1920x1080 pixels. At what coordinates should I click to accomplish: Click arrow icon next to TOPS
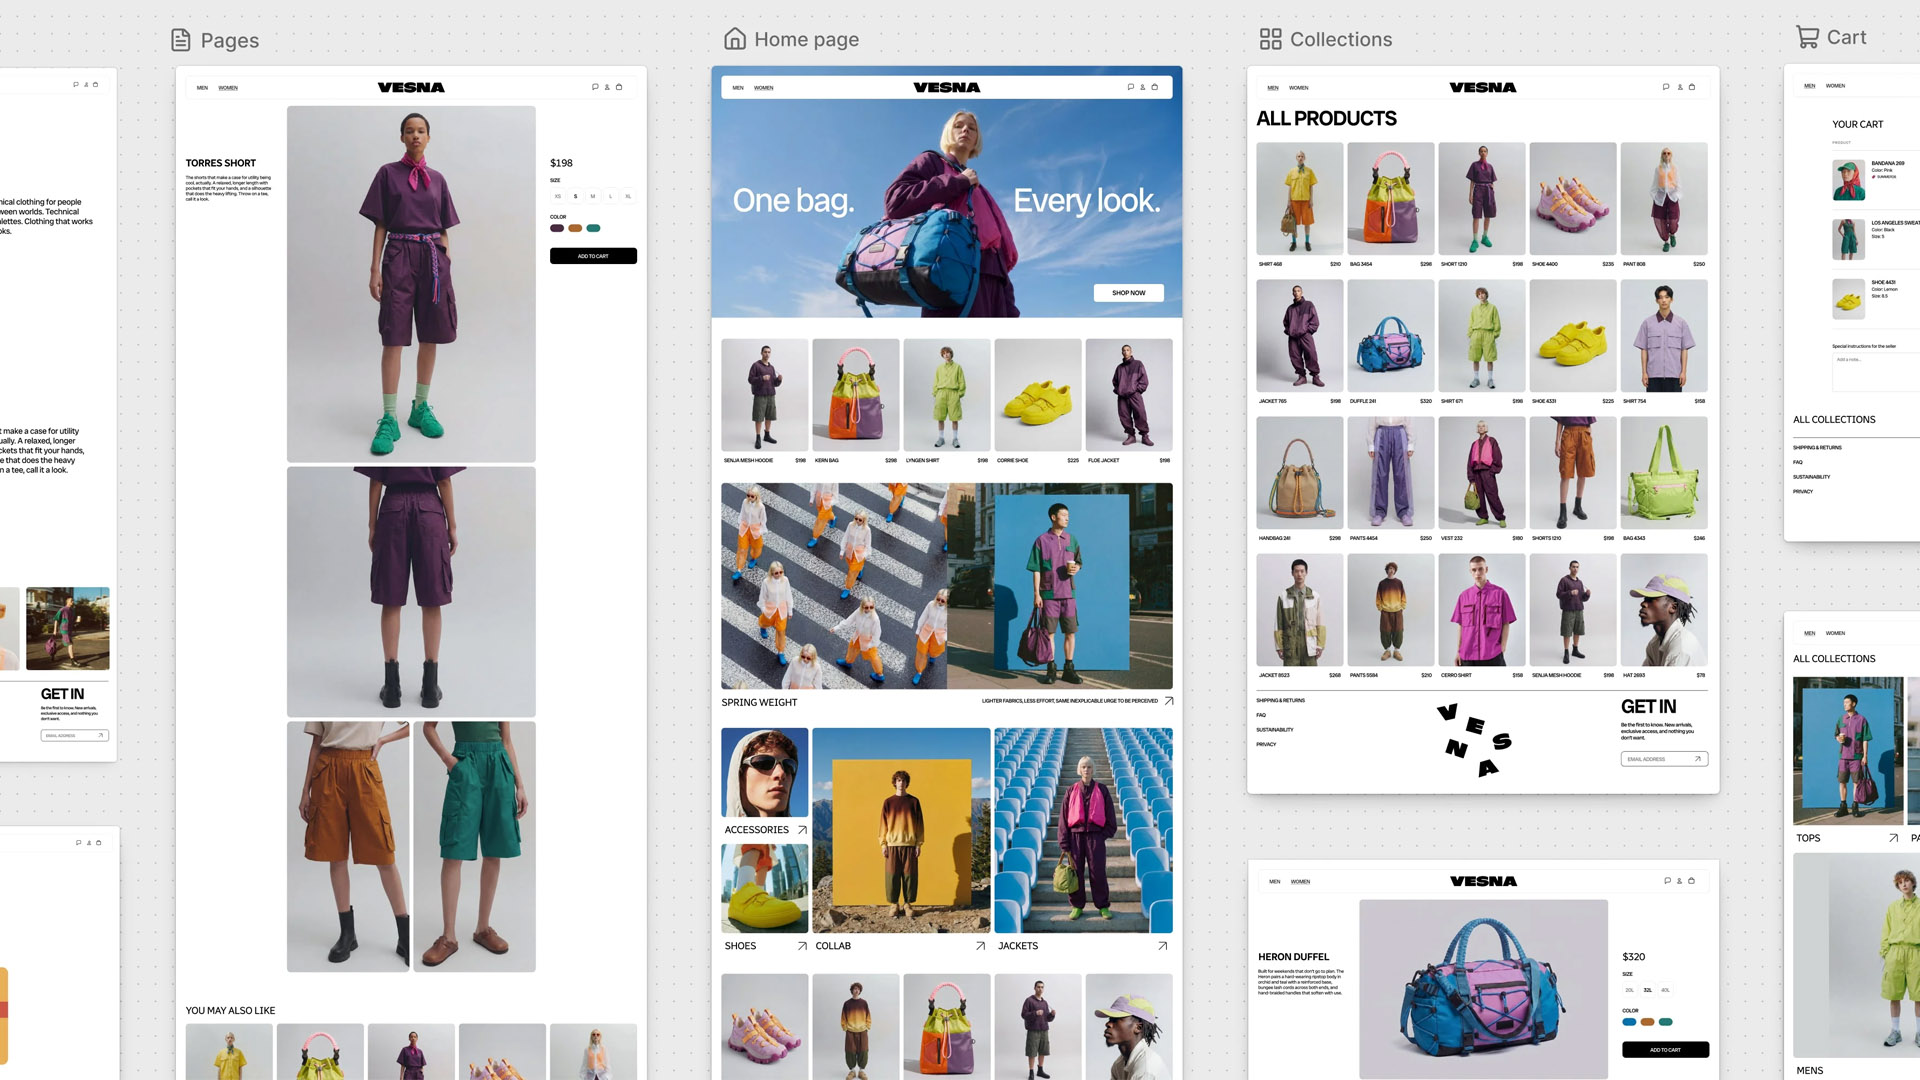pyautogui.click(x=1893, y=838)
